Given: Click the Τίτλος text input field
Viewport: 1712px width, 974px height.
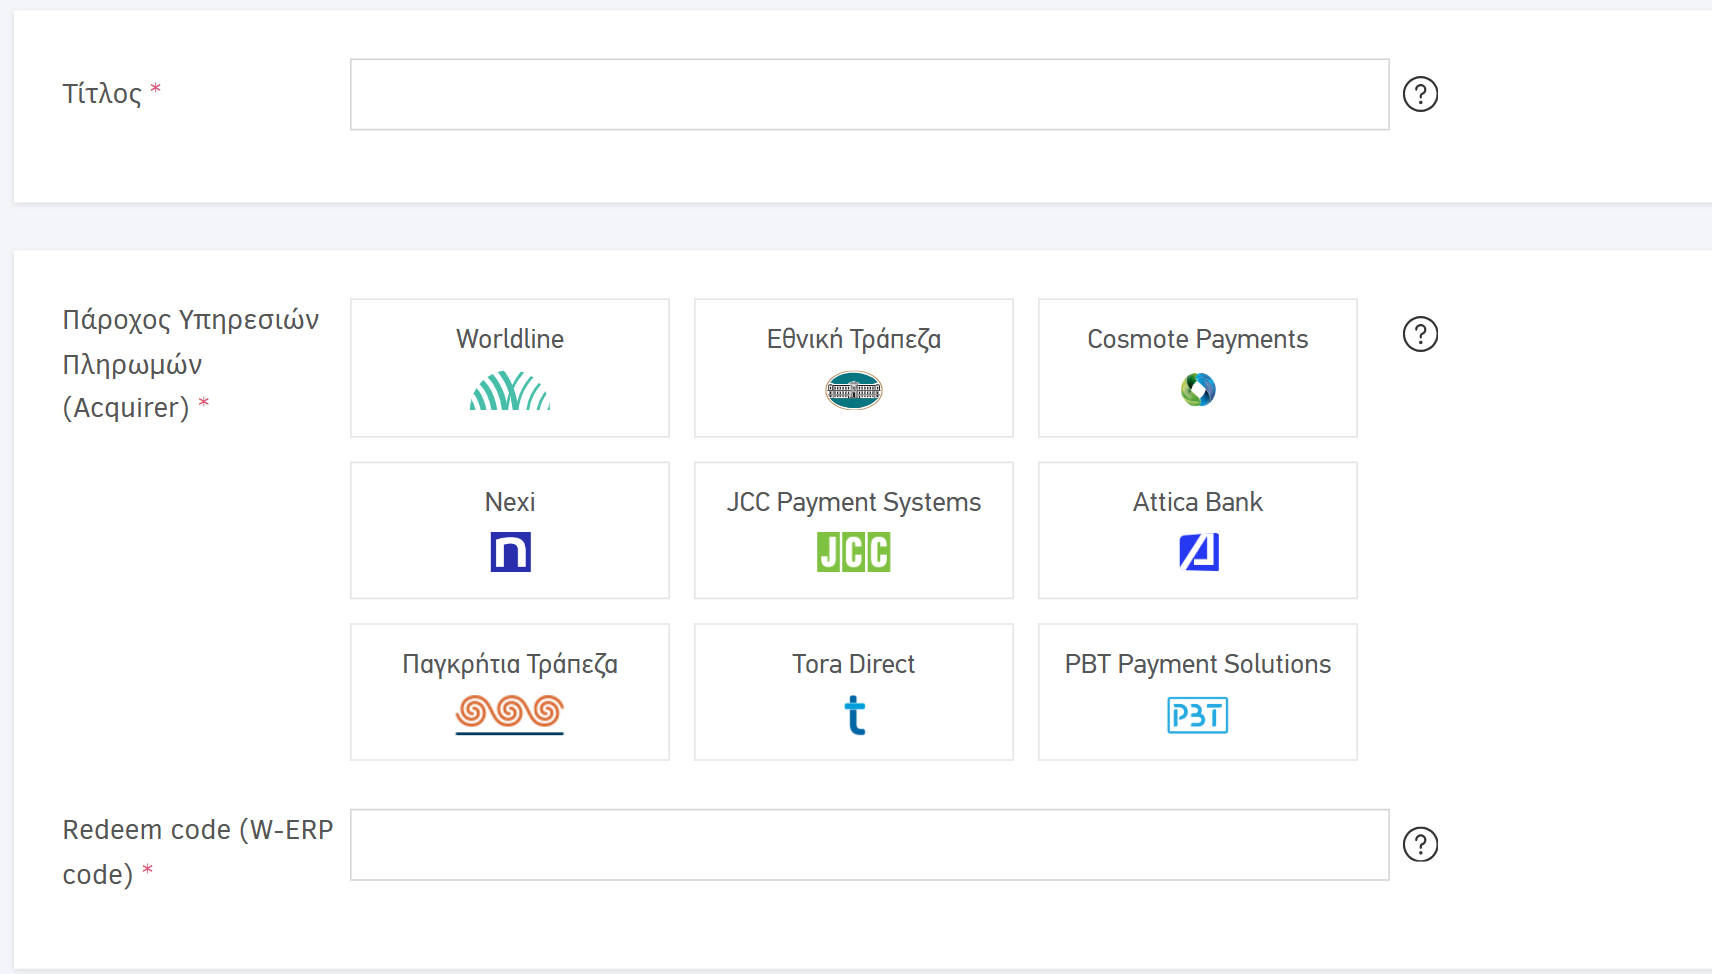Looking at the screenshot, I should click(x=869, y=94).
